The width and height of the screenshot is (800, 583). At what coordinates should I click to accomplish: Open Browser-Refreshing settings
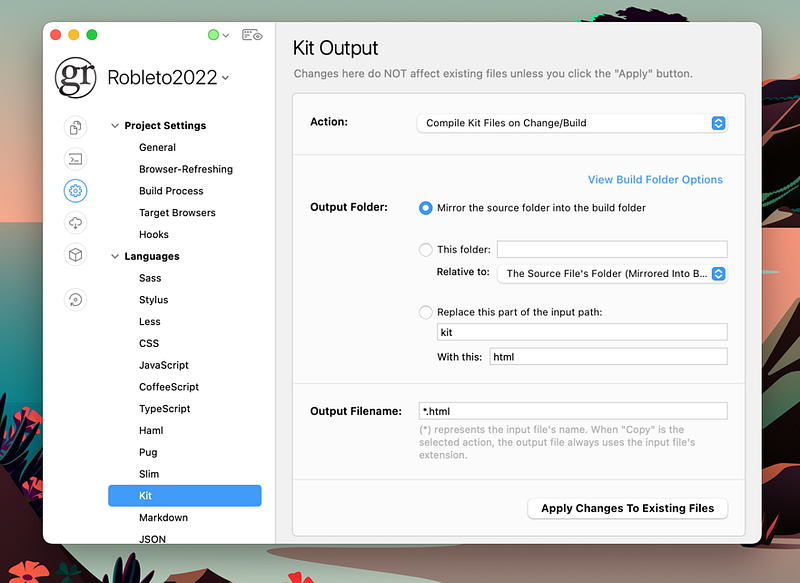pyautogui.click(x=186, y=169)
